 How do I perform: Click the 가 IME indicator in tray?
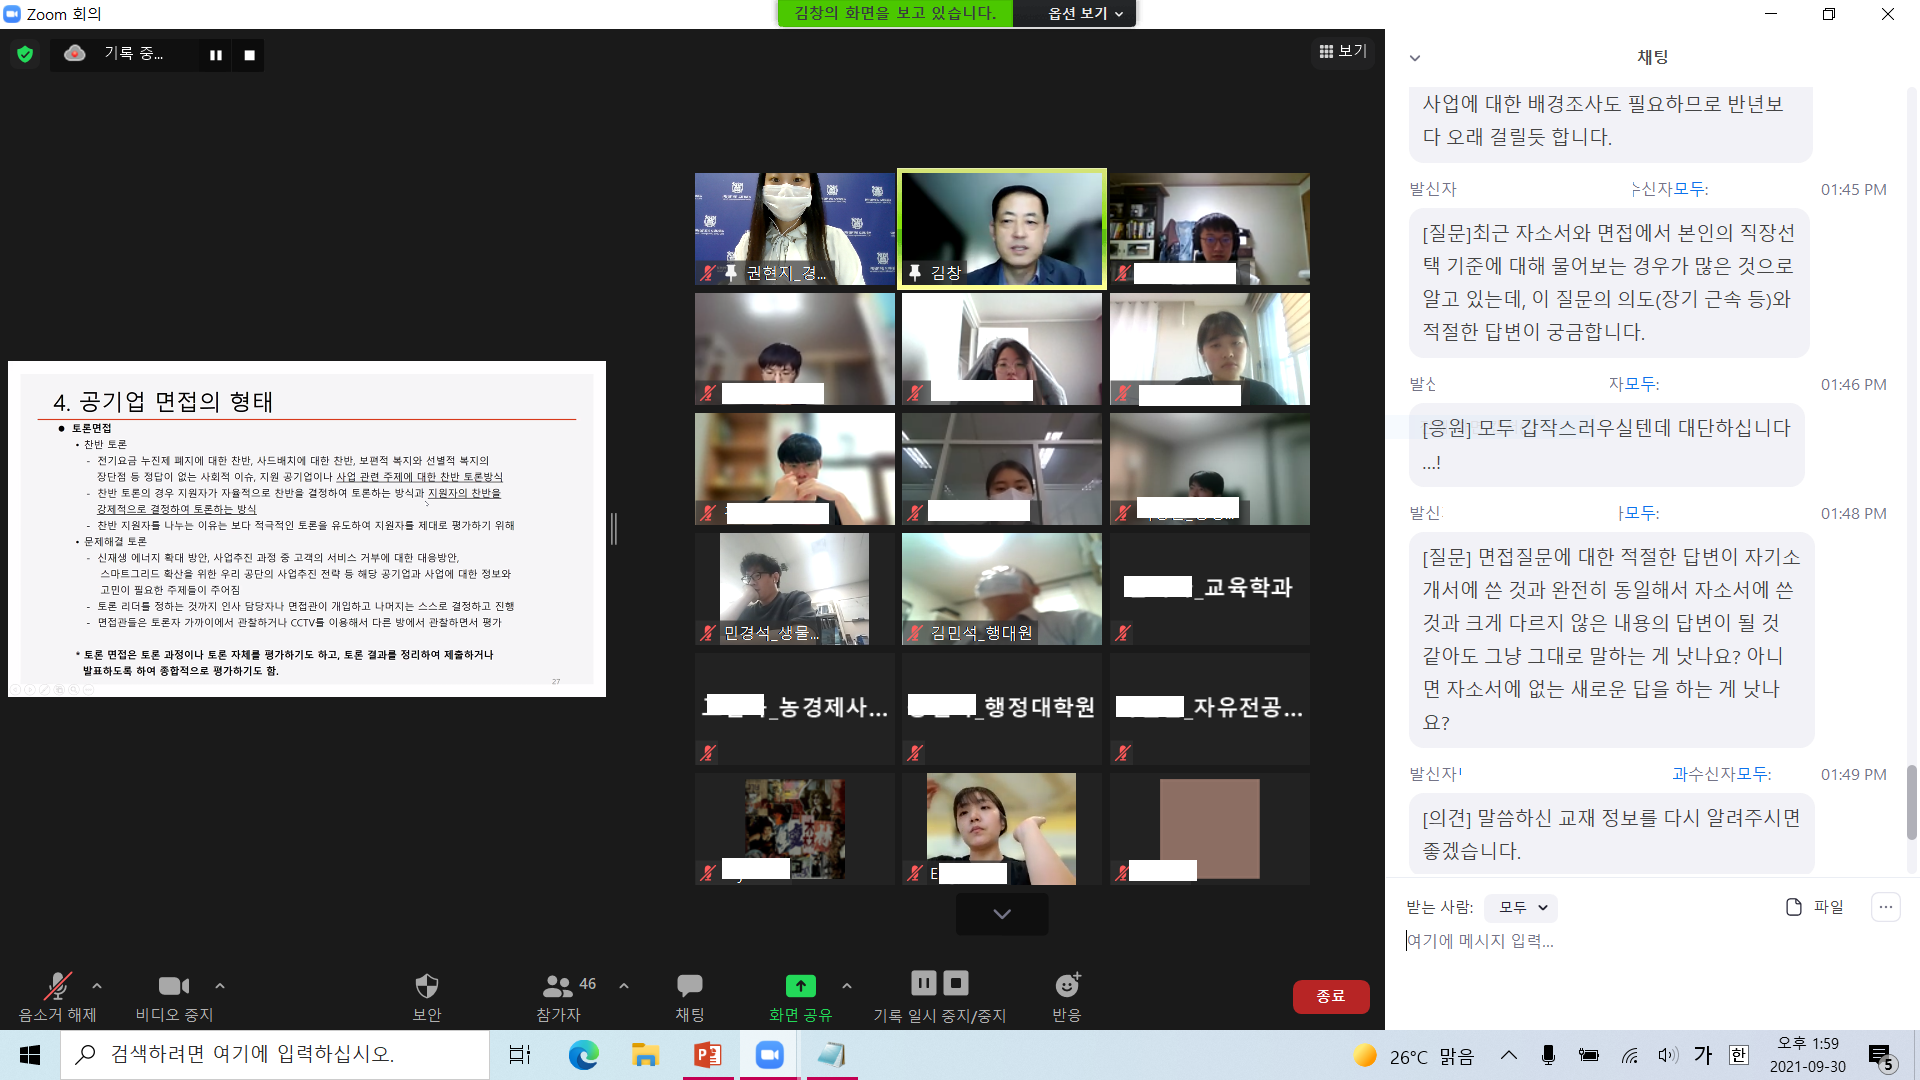[1703, 1055]
